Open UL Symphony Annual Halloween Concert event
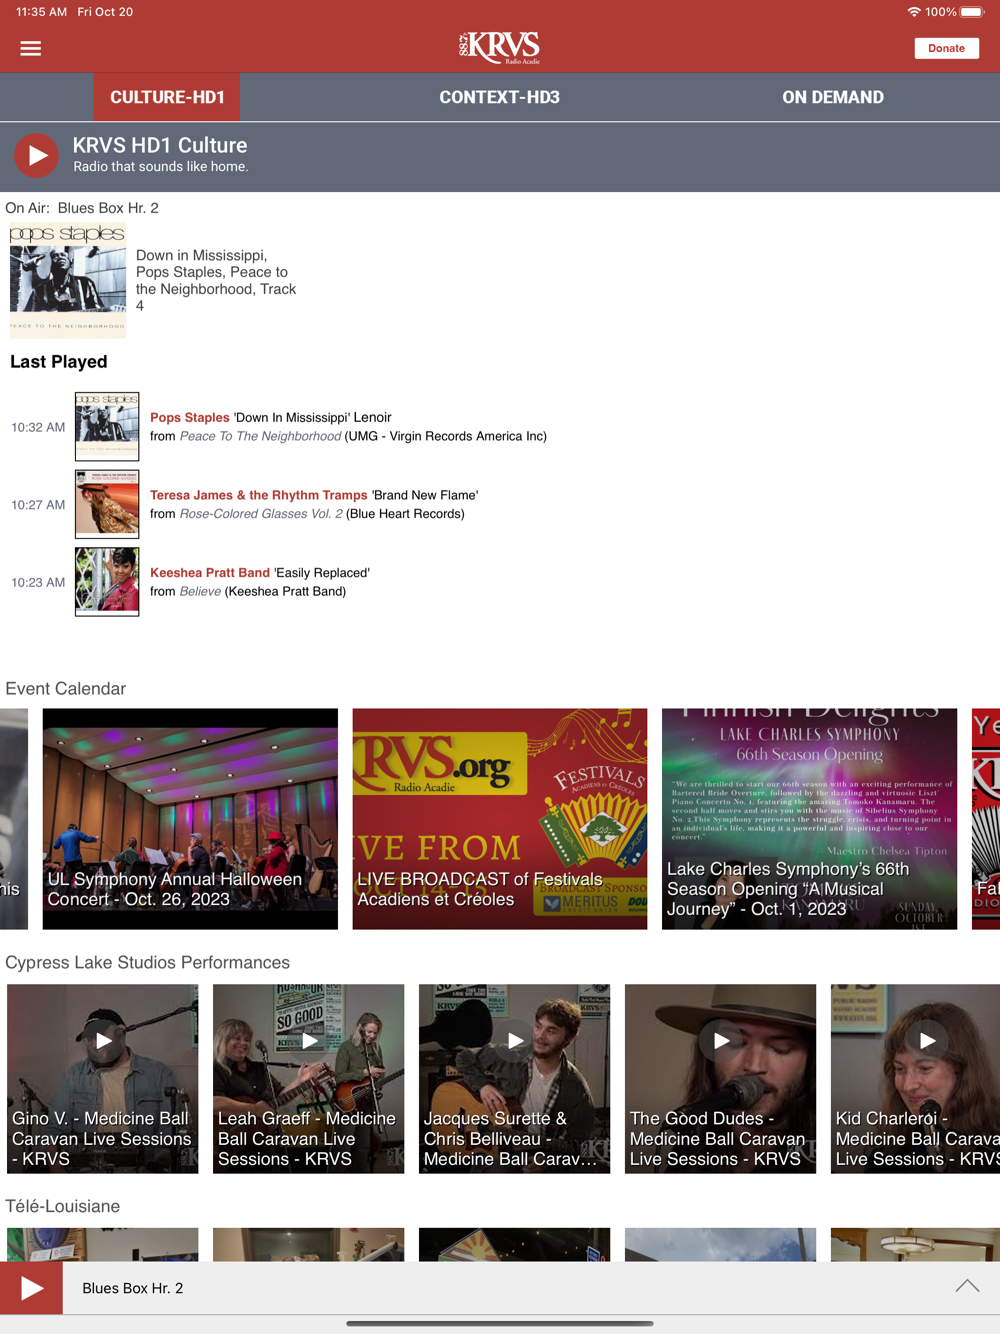Screen dimensions: 1000x1334 [x=190, y=819]
